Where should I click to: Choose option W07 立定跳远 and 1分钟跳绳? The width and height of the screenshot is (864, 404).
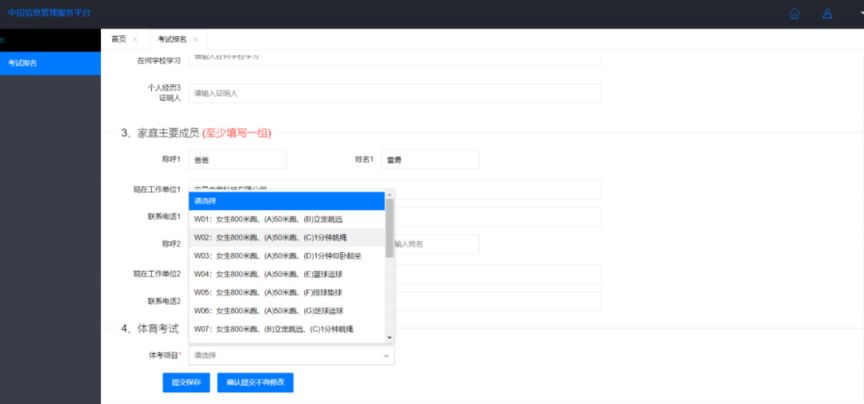click(x=287, y=329)
